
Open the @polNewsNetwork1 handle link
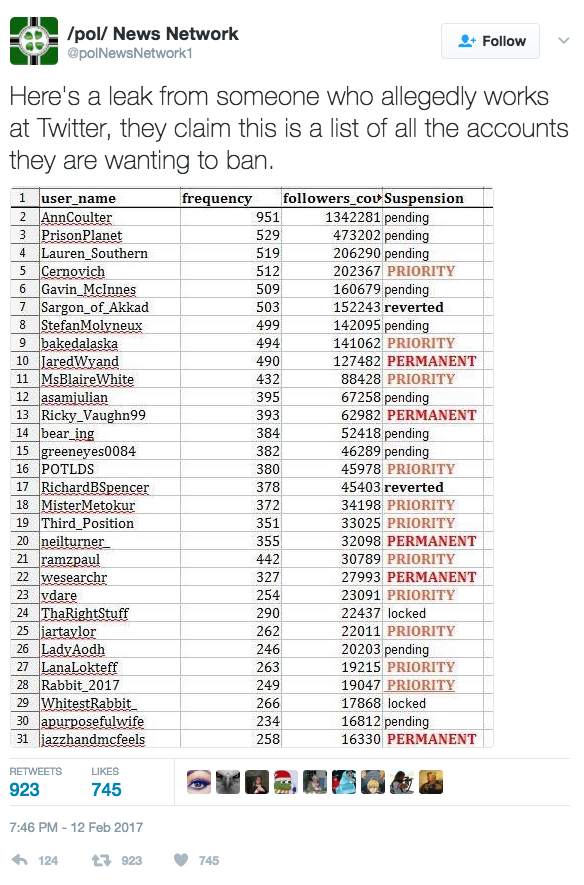(130, 54)
